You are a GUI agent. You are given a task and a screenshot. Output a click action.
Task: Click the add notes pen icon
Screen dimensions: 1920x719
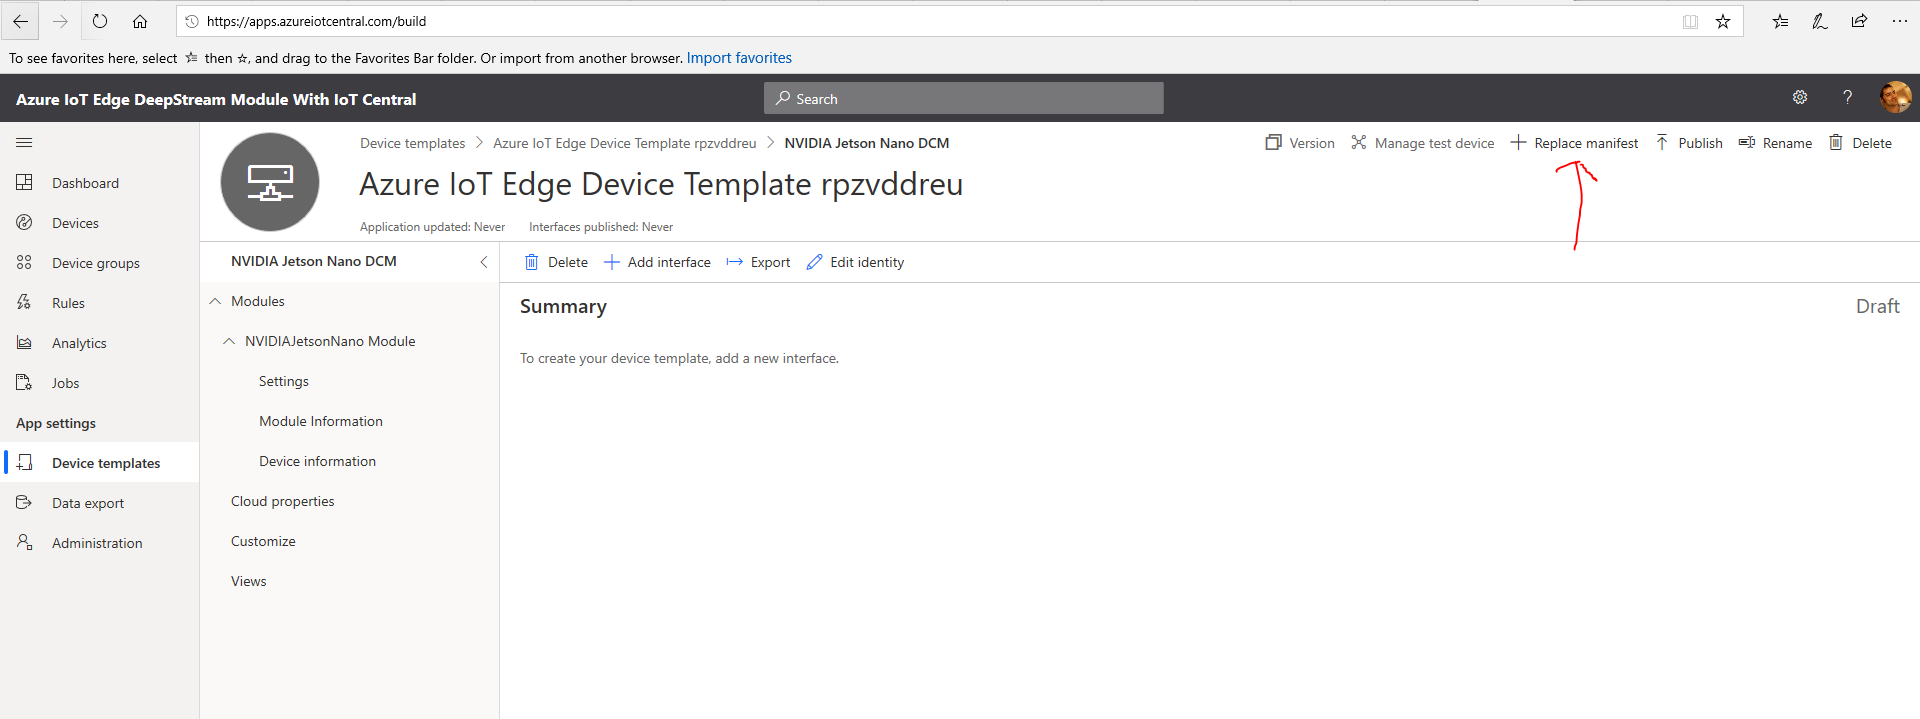(1820, 21)
